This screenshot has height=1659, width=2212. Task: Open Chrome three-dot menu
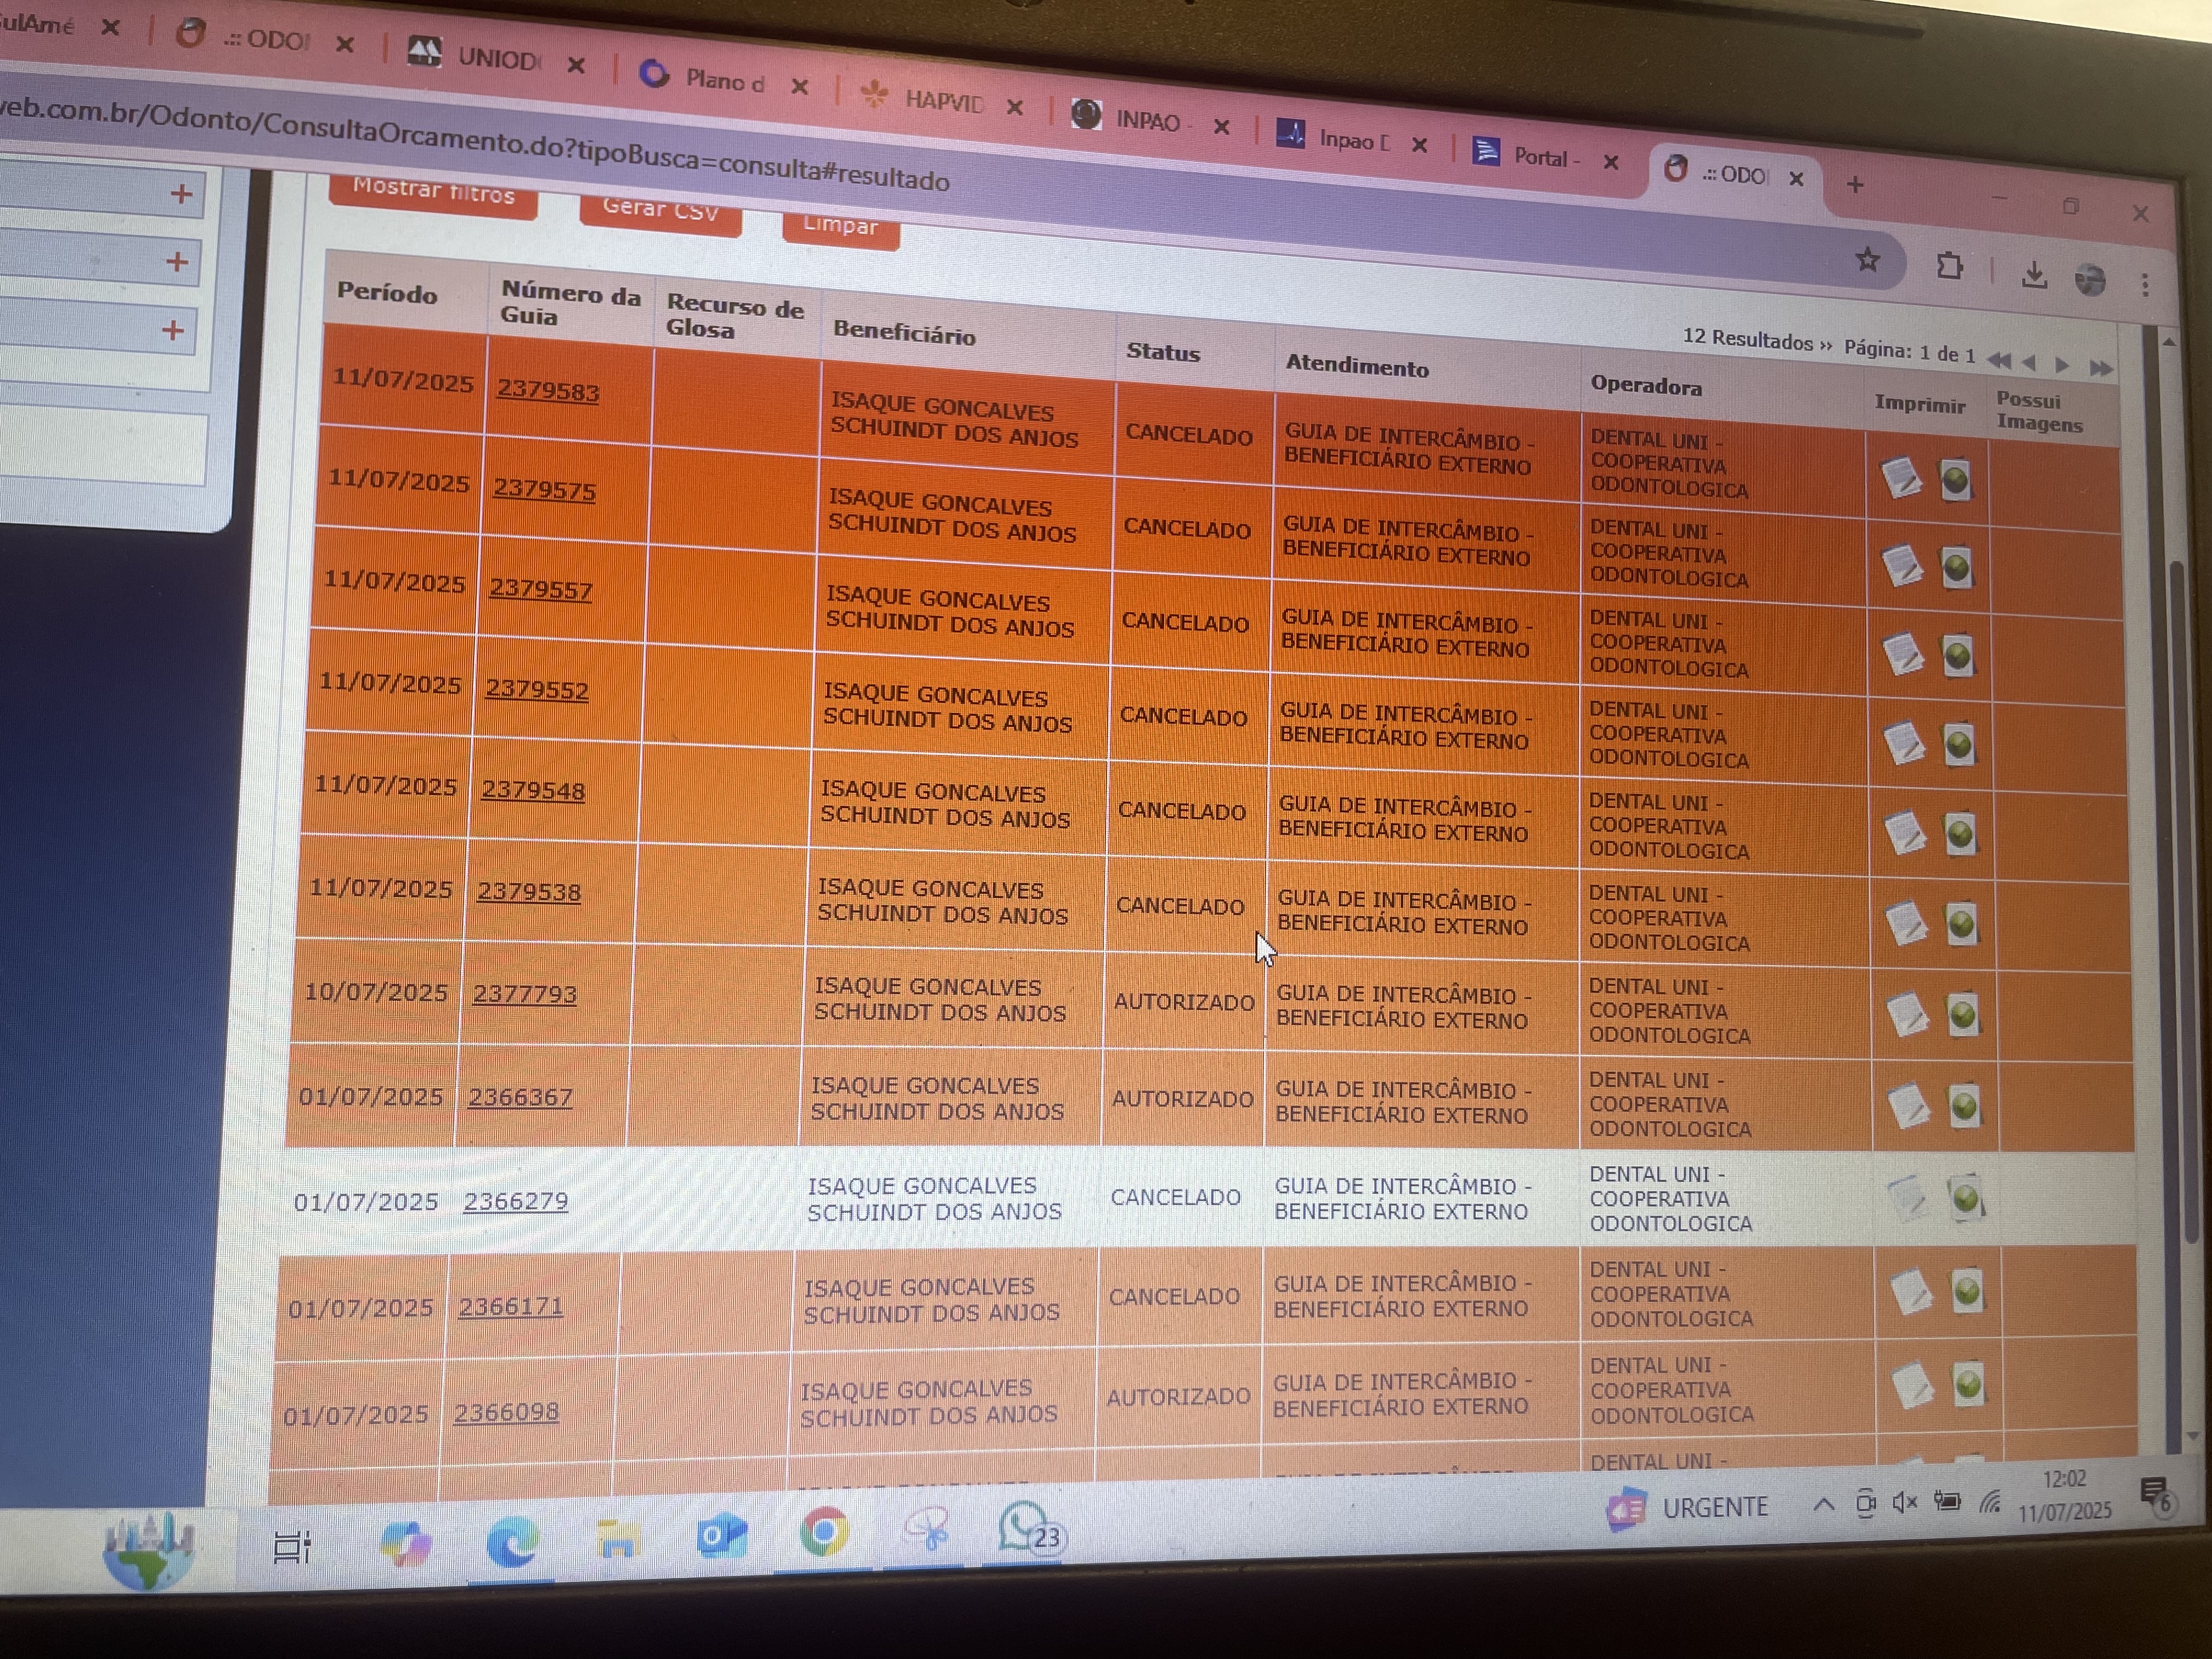pos(2145,285)
